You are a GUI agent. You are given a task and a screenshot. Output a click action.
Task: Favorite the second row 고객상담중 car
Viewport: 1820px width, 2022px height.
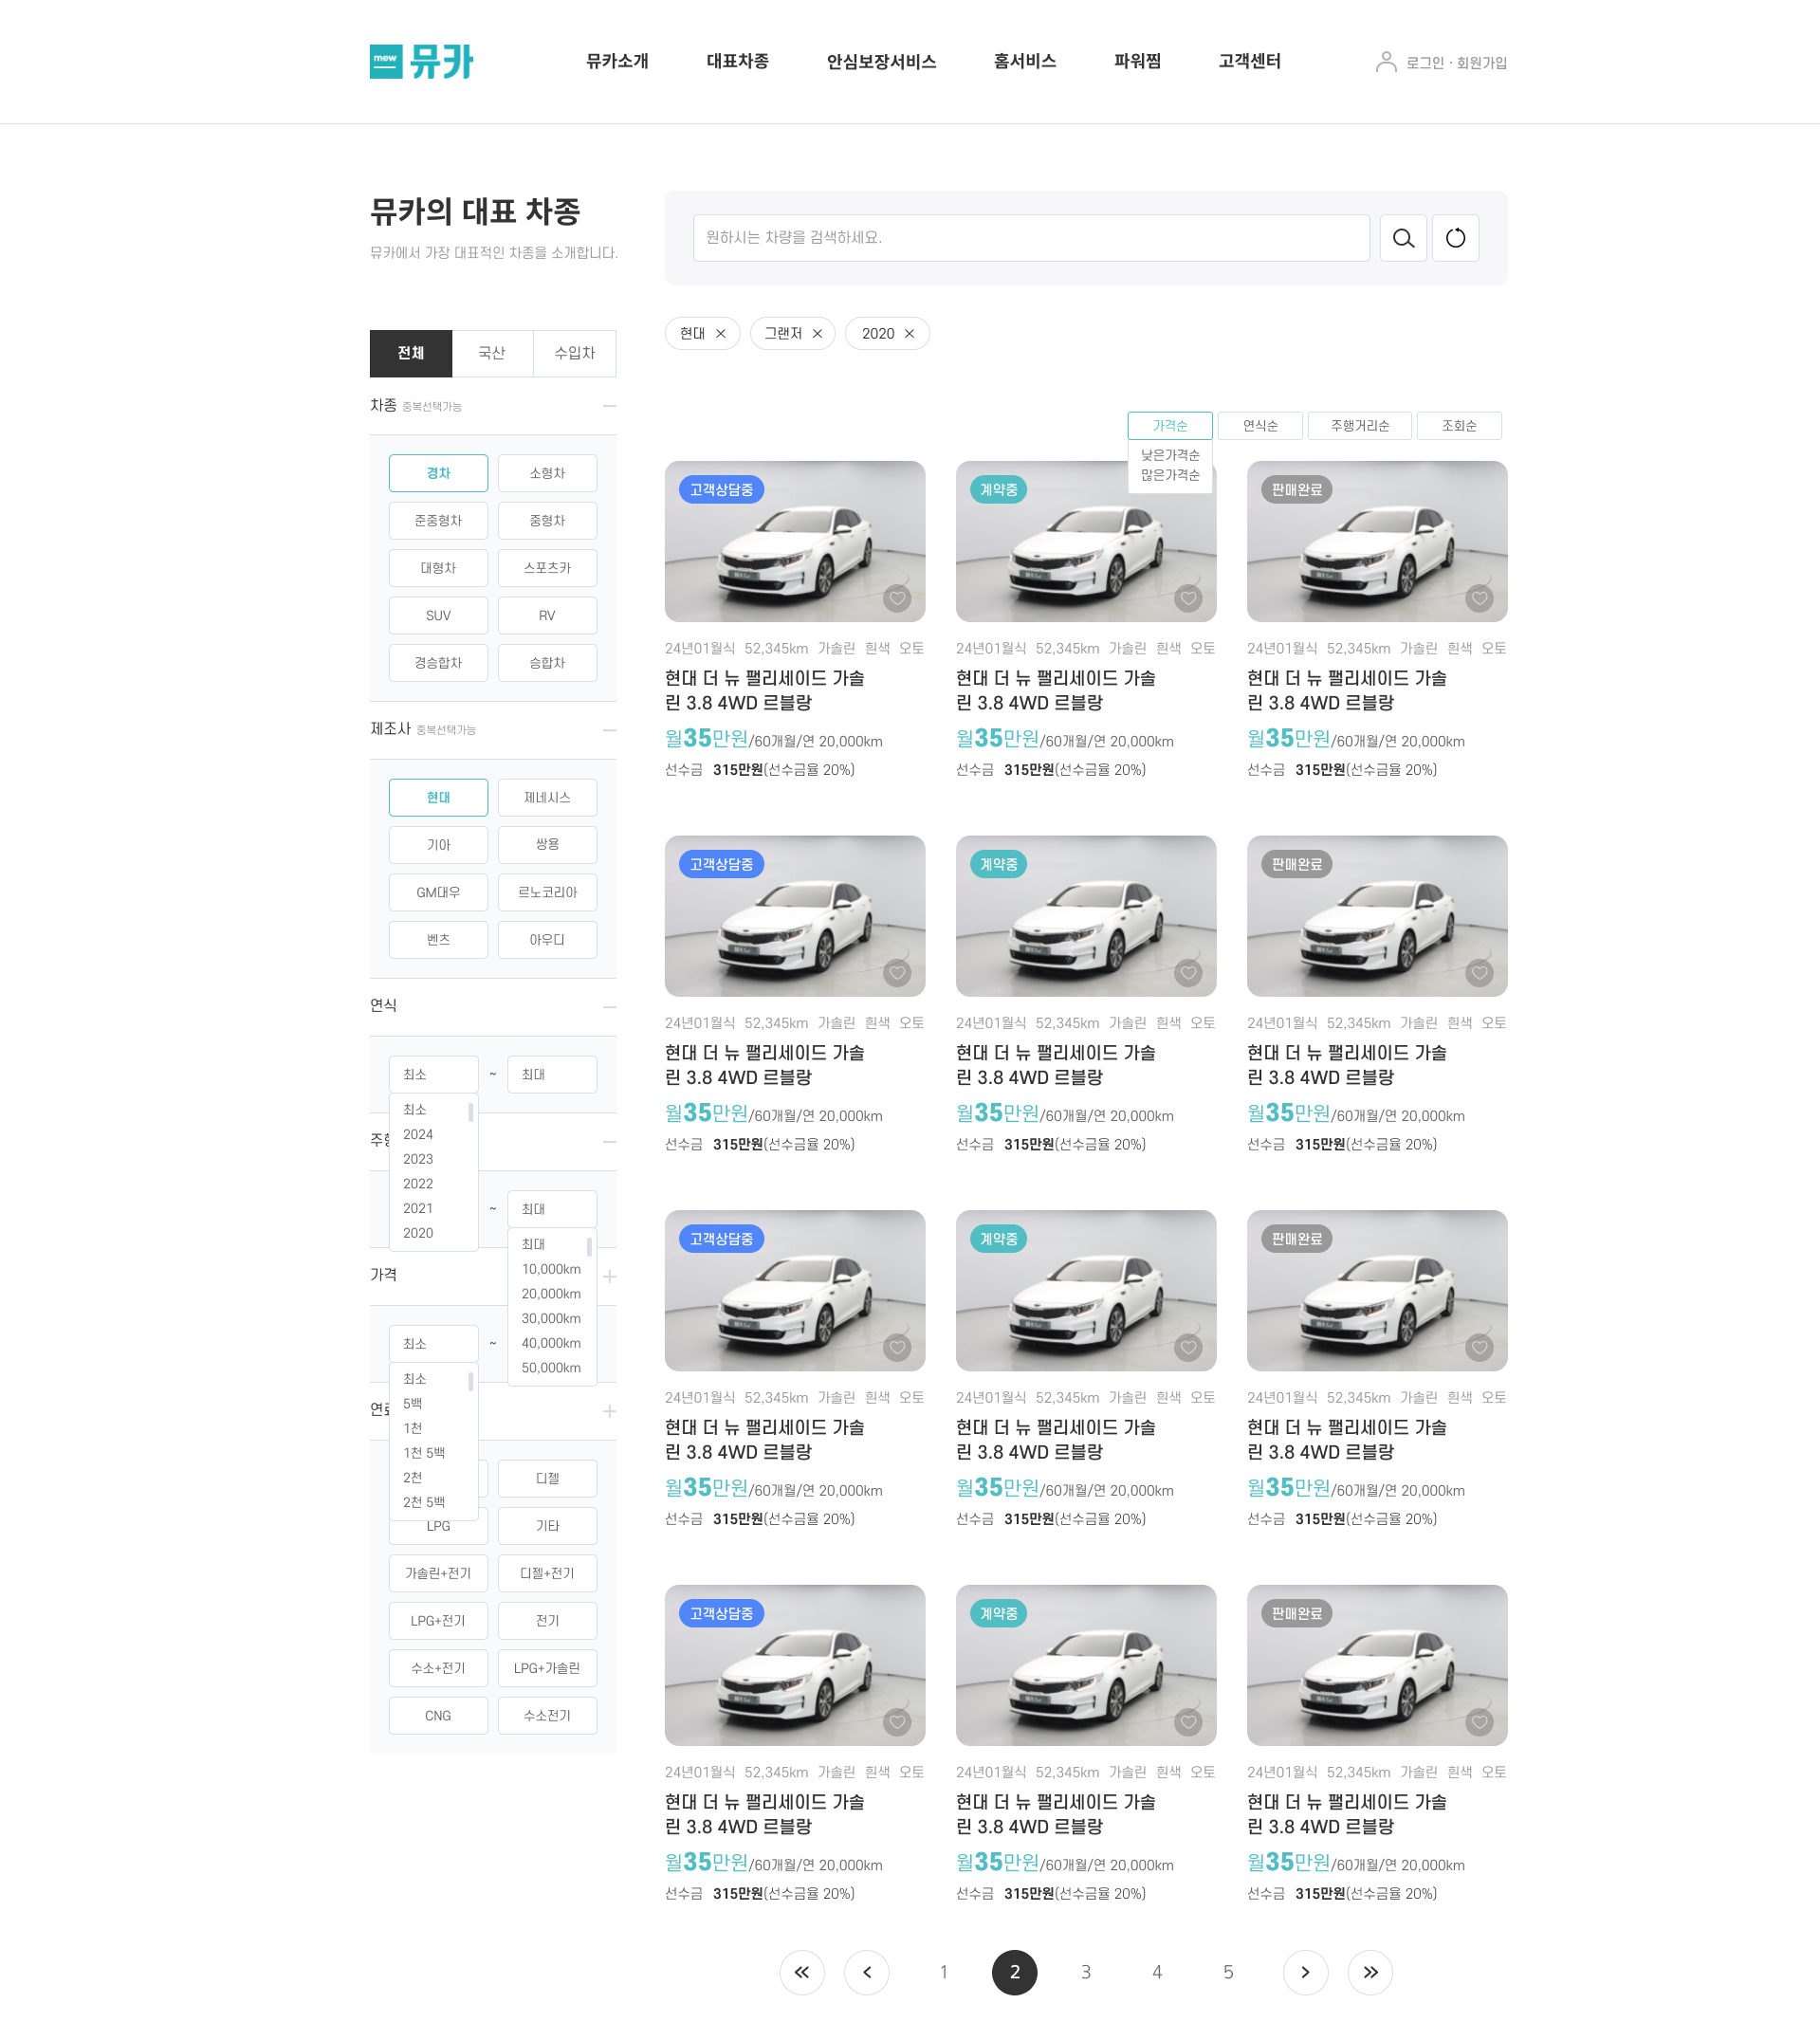tap(897, 973)
